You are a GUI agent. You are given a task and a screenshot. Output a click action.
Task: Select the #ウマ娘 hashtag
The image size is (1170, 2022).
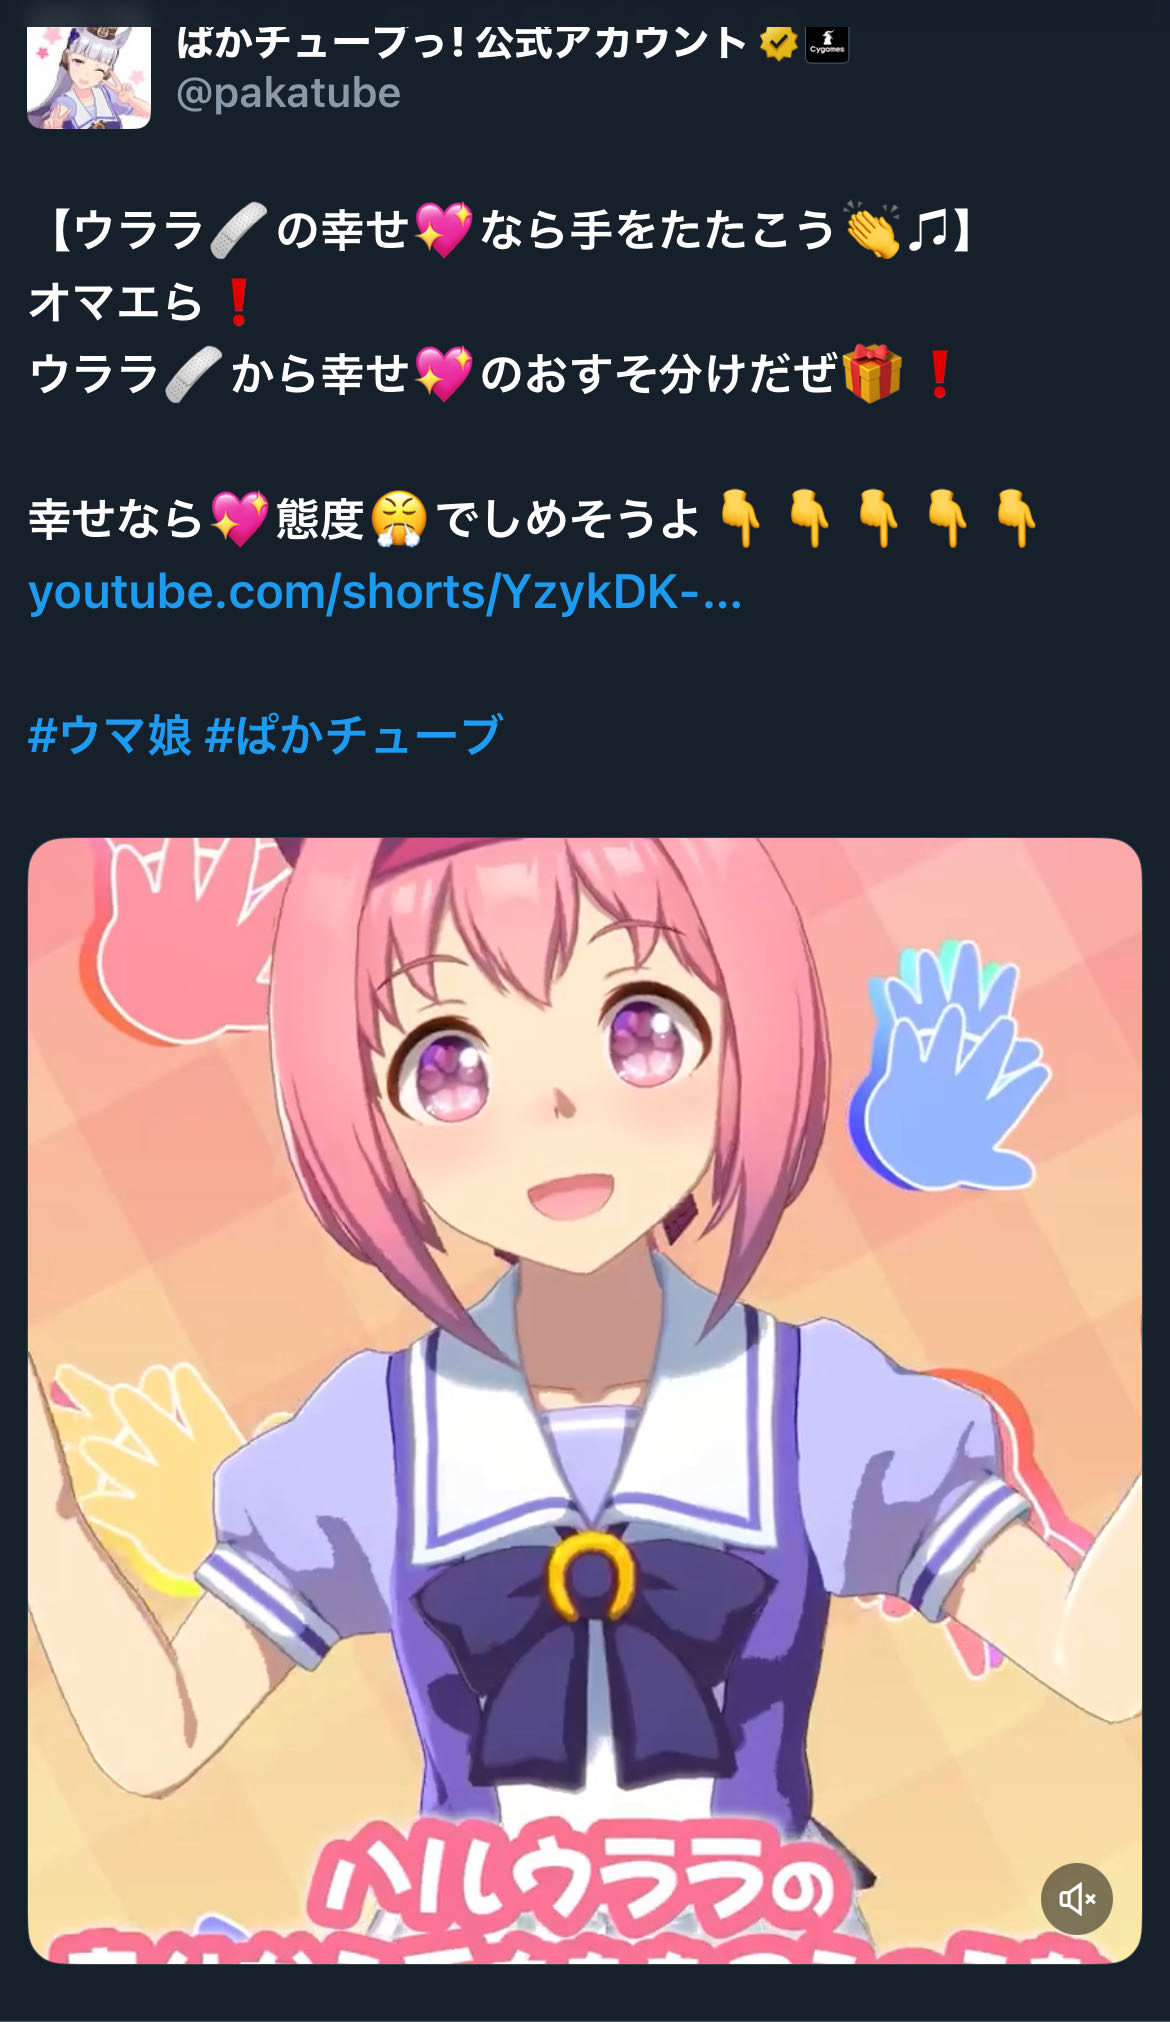click(109, 735)
